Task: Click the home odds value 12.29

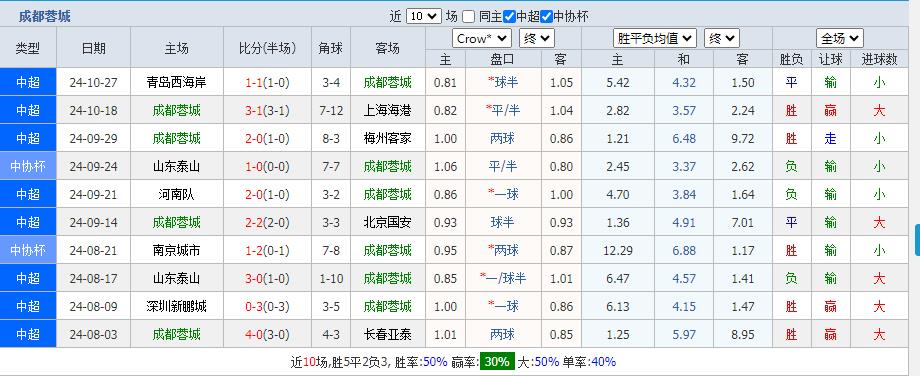Action: point(618,251)
